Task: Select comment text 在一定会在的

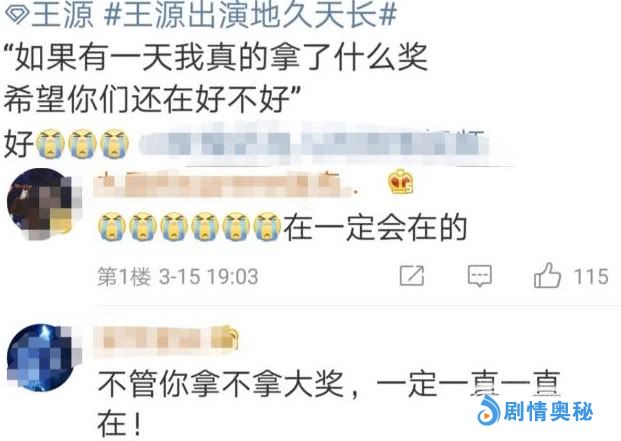Action: [375, 228]
